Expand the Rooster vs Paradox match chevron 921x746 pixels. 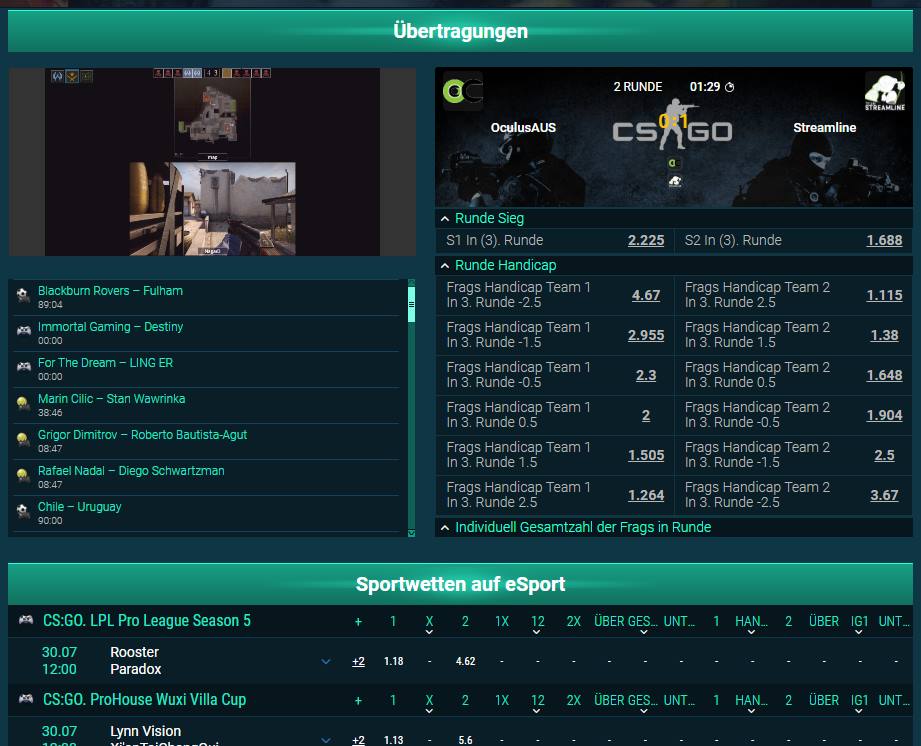pos(326,661)
